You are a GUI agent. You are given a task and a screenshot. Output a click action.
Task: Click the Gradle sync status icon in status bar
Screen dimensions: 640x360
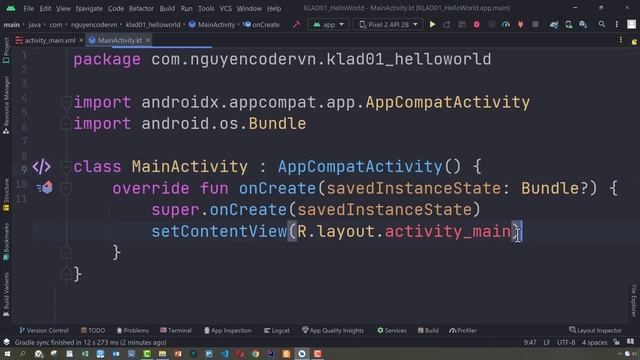pyautogui.click(x=7, y=342)
